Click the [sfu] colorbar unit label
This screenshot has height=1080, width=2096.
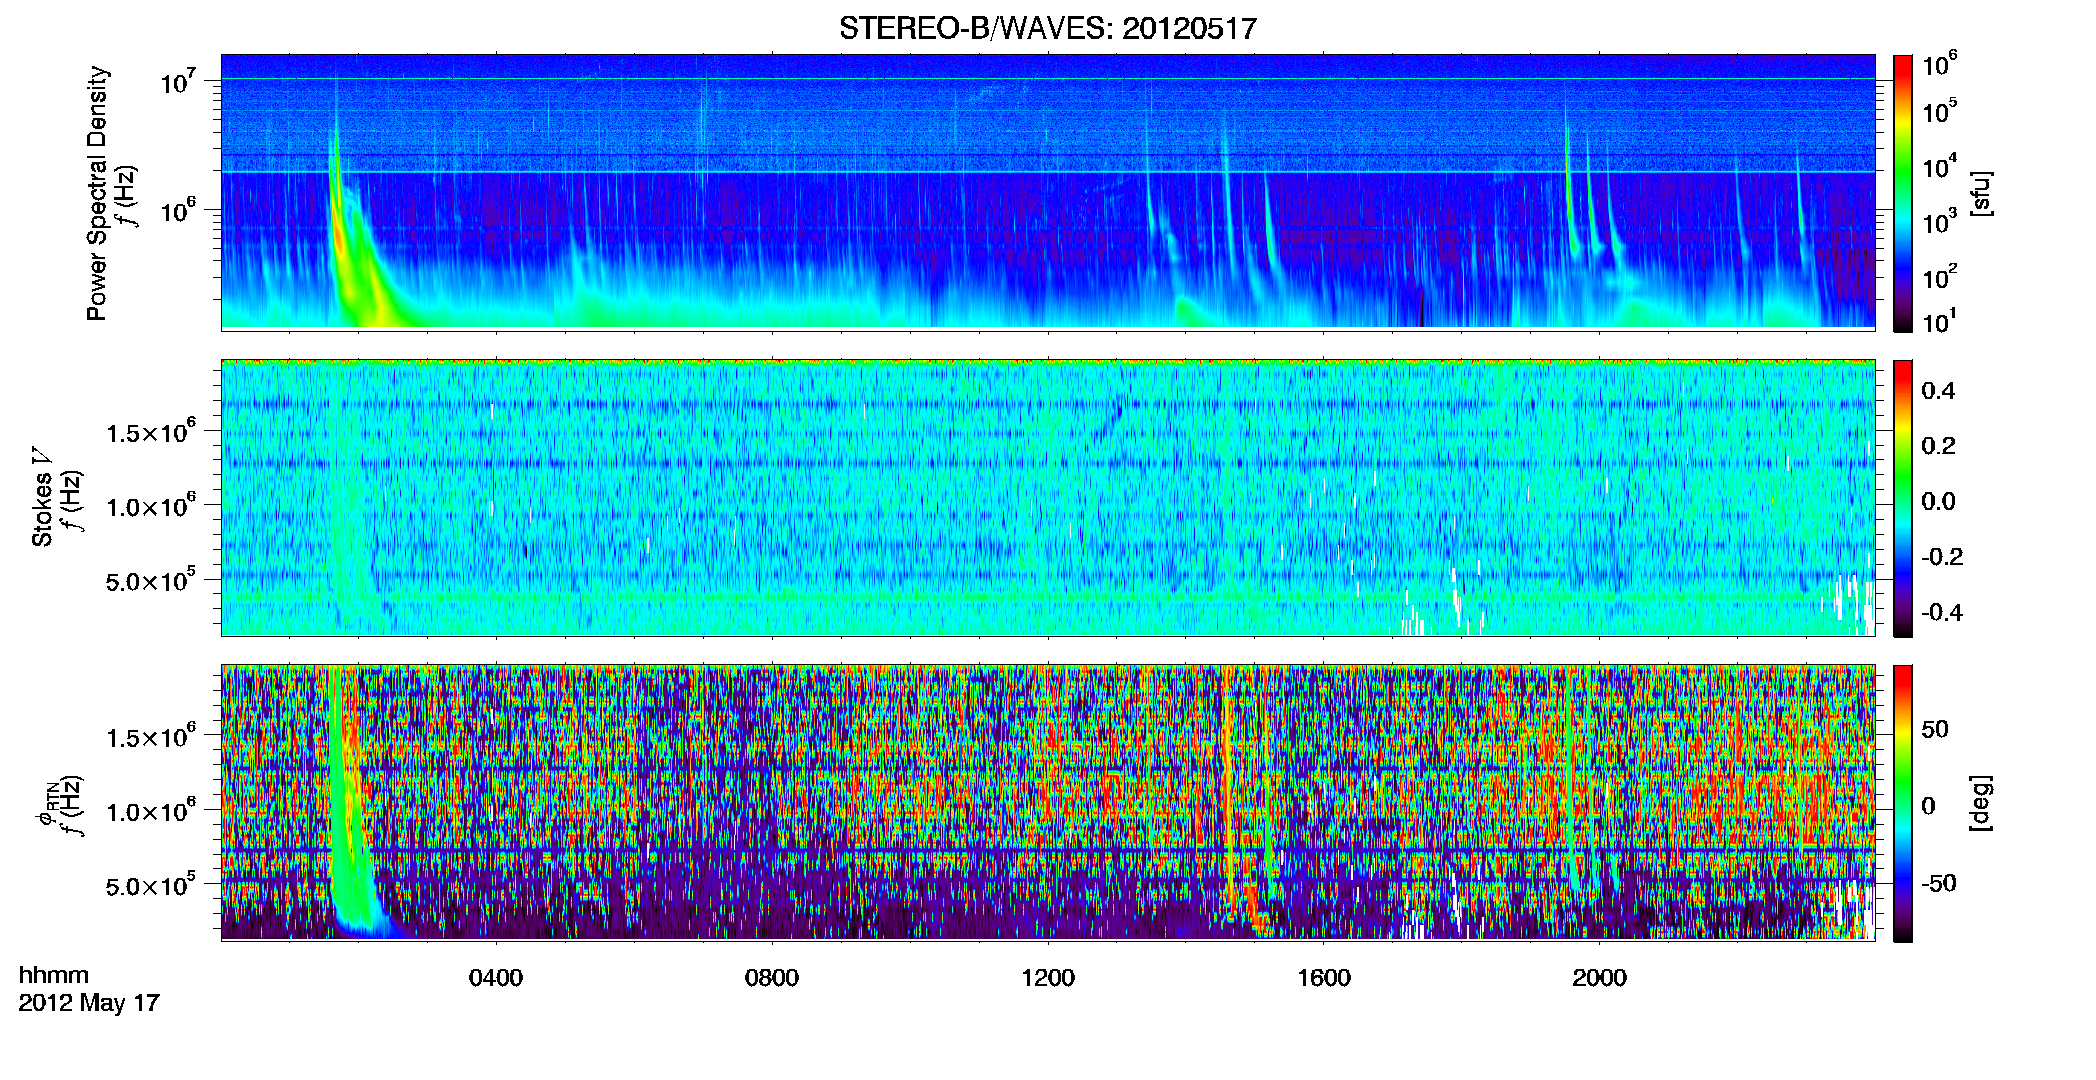pyautogui.click(x=1981, y=194)
